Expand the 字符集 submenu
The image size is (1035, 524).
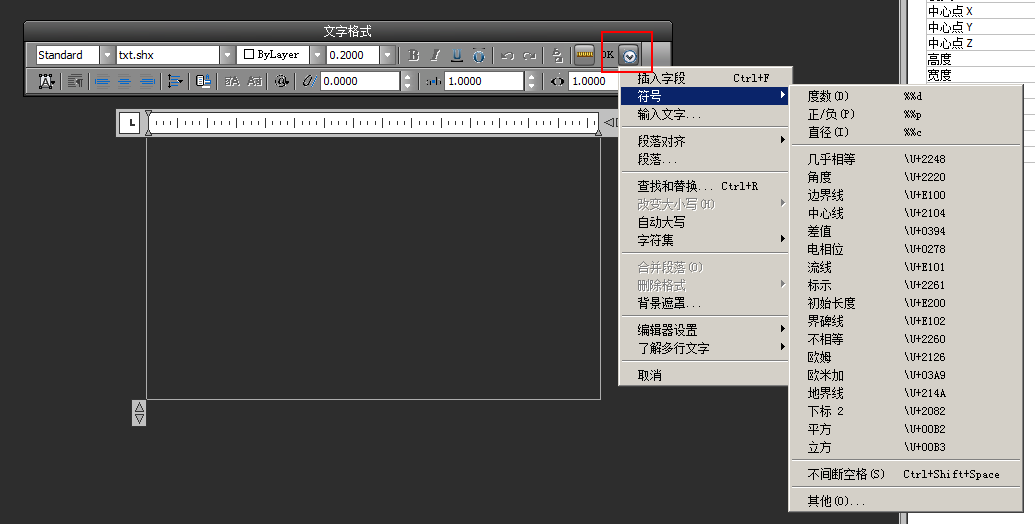(705, 240)
